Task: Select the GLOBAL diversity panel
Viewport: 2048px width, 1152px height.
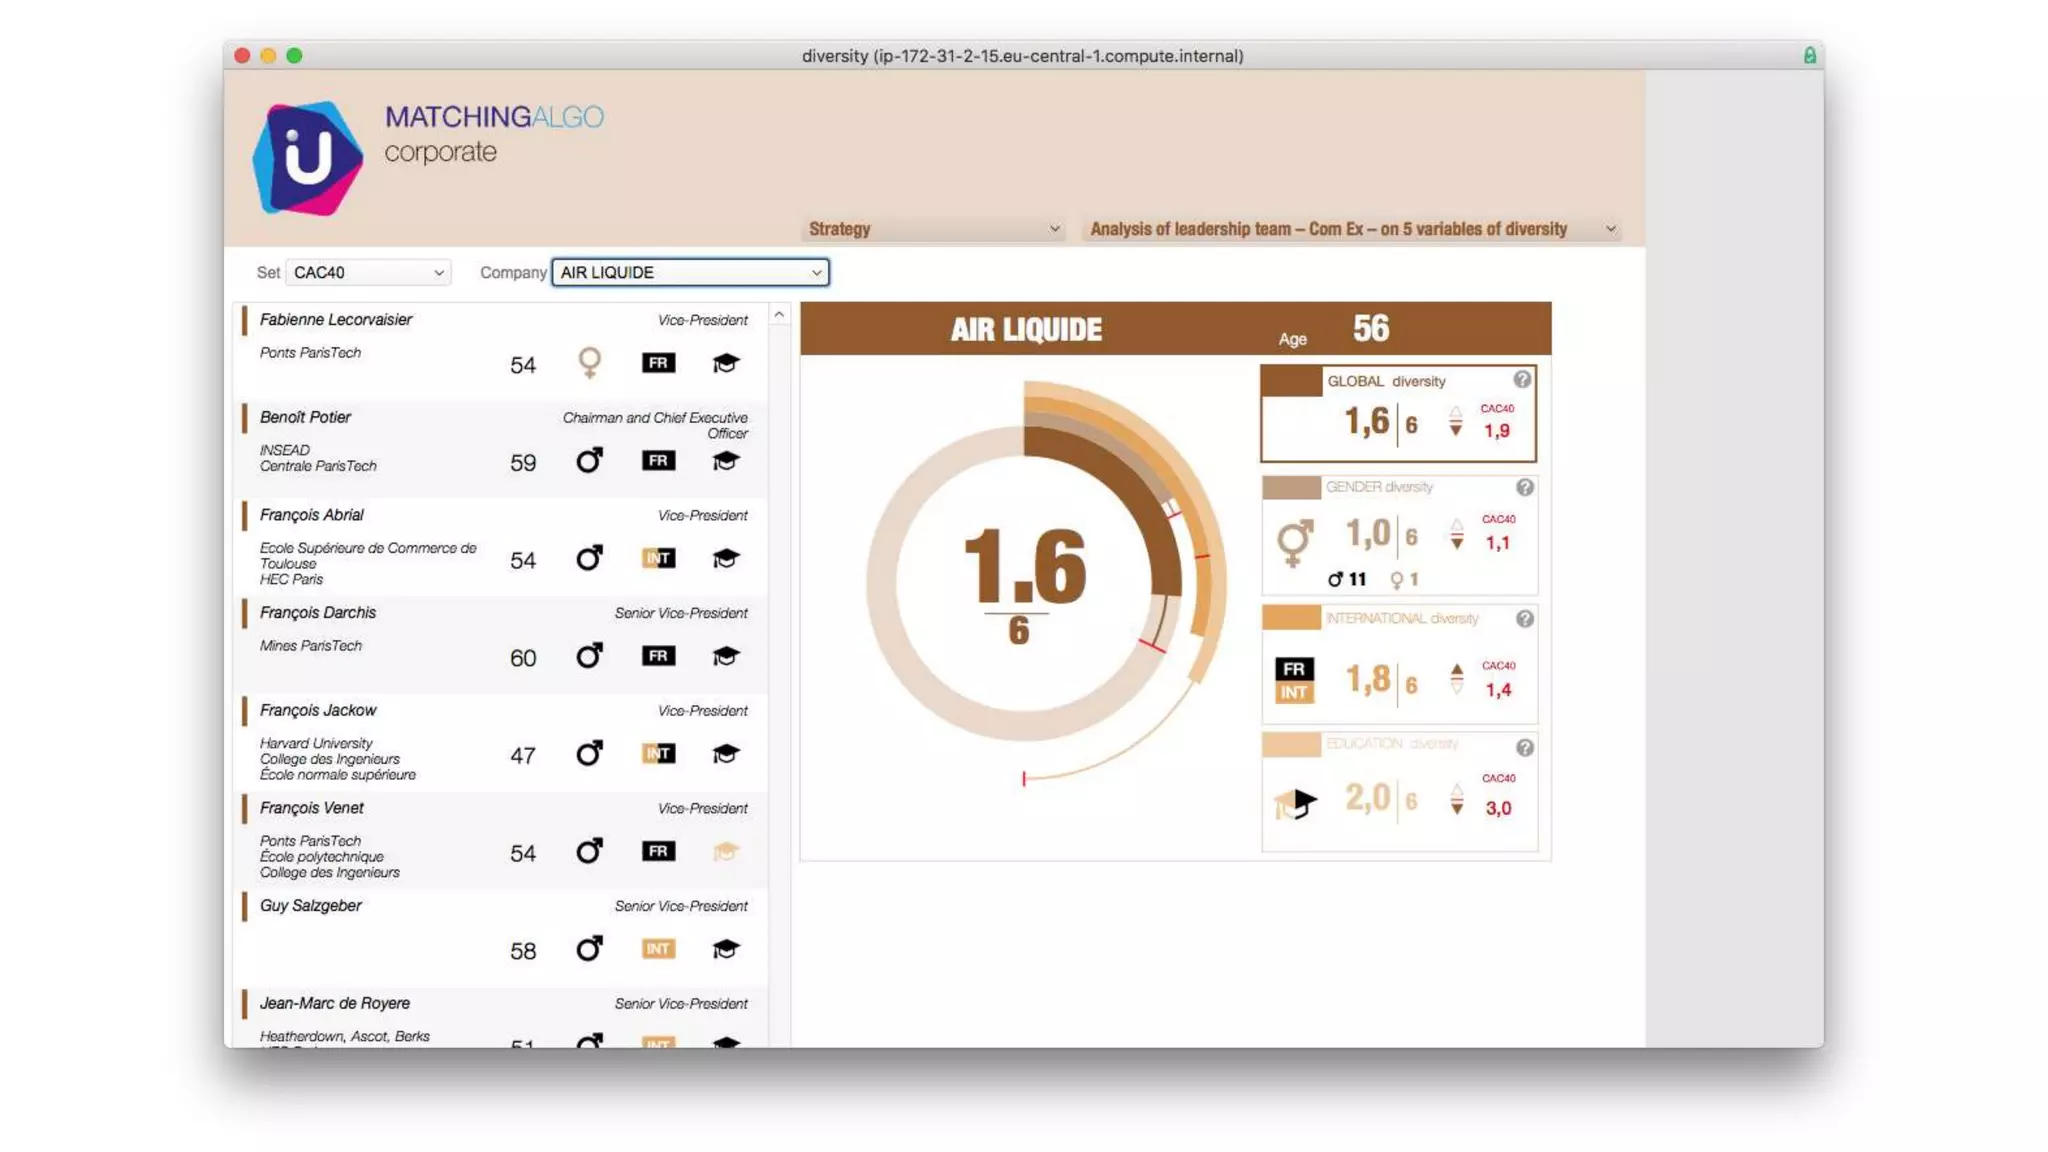Action: [1397, 414]
